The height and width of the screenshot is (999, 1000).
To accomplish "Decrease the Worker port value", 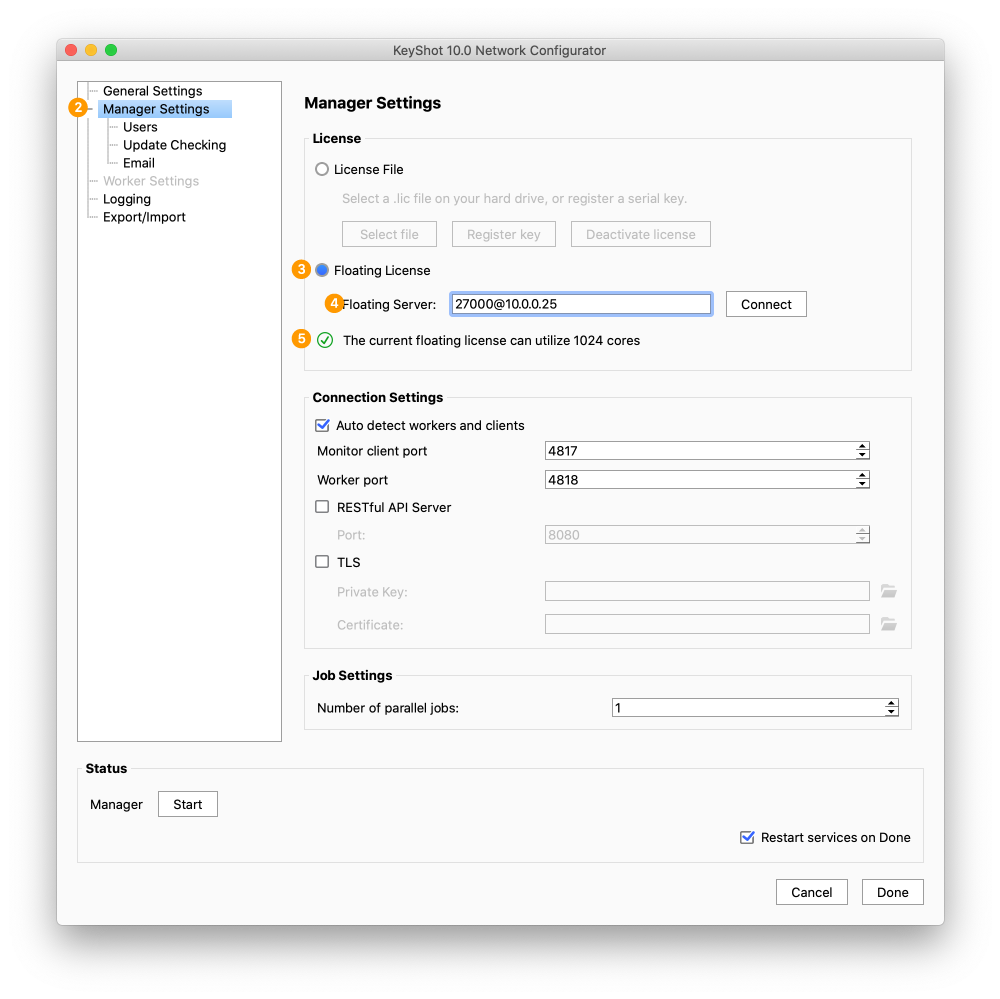I will coord(862,484).
